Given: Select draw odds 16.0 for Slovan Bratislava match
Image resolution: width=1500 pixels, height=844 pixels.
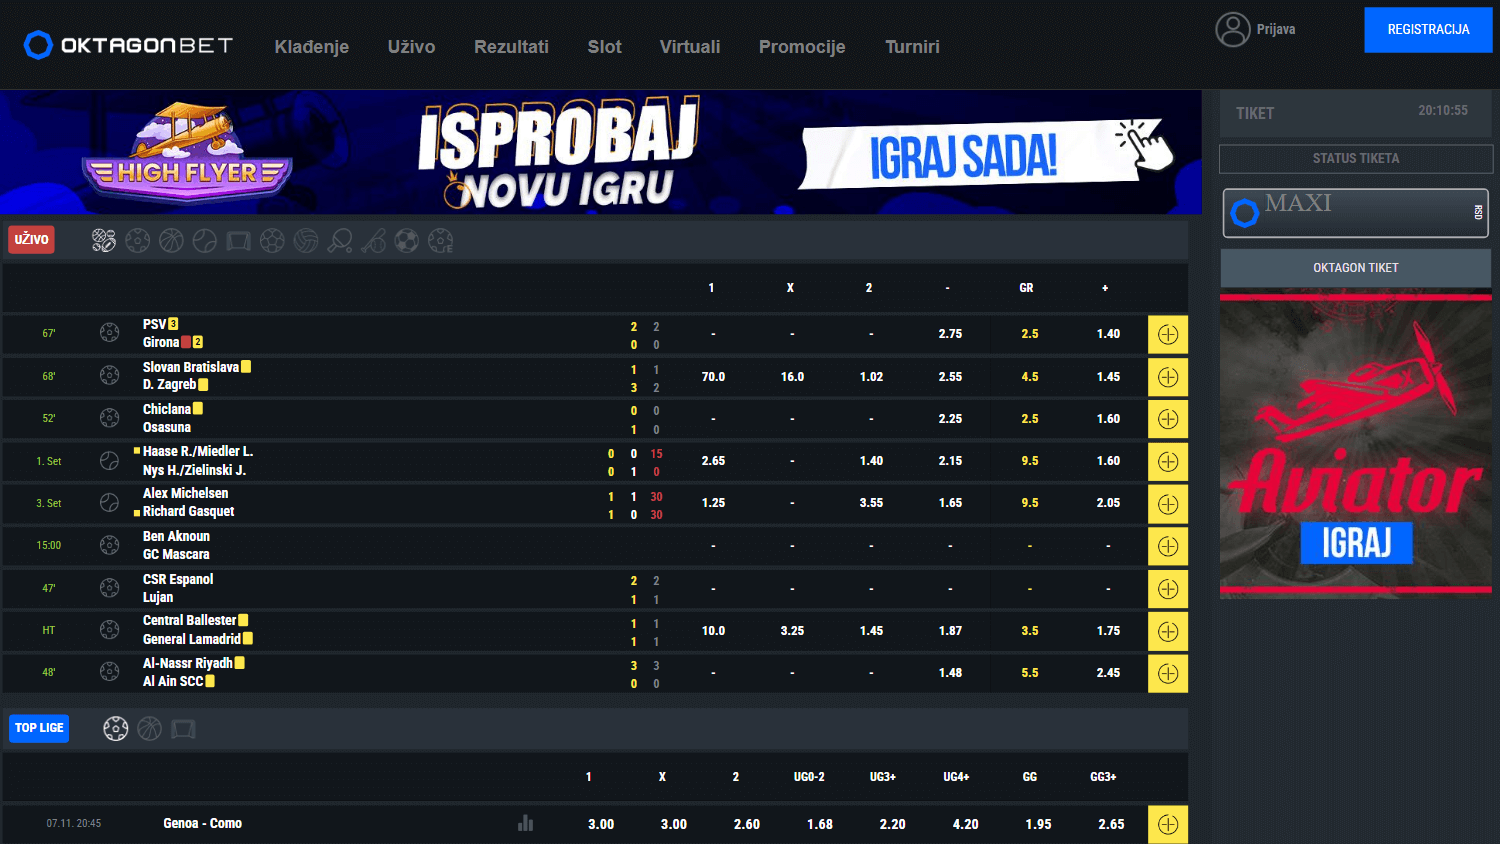Looking at the screenshot, I should 792,377.
